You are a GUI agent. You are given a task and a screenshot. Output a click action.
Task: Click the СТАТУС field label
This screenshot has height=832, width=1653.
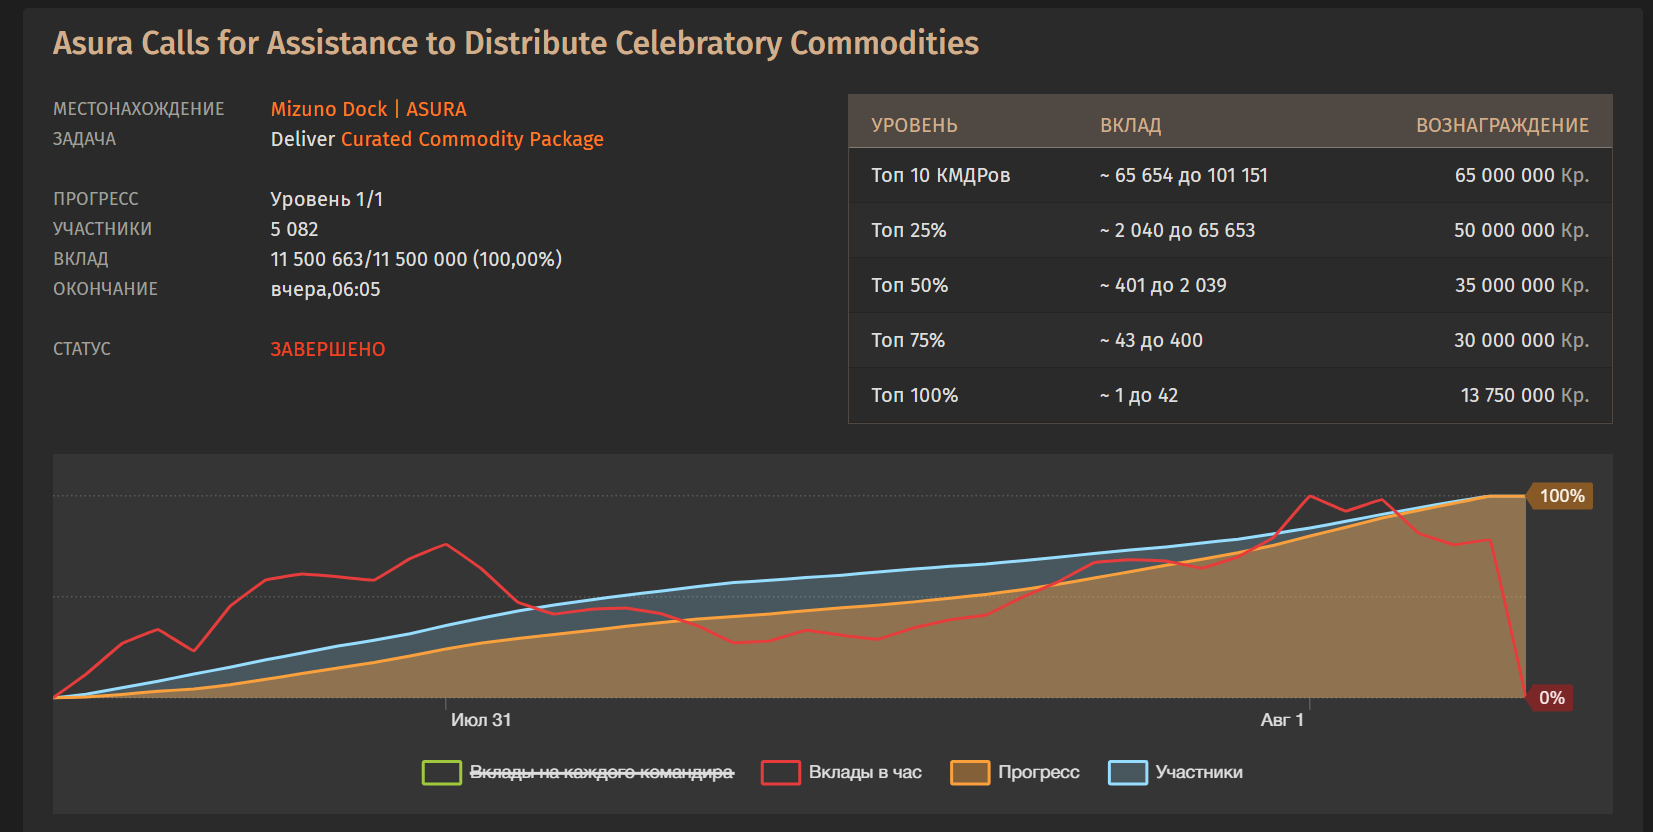click(x=82, y=349)
